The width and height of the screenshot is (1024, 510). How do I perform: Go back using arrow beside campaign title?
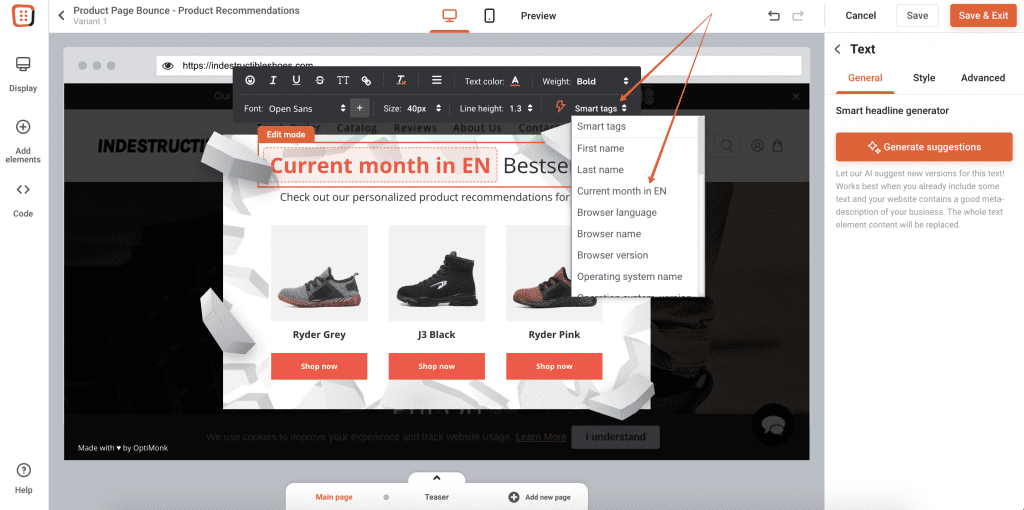pos(61,15)
